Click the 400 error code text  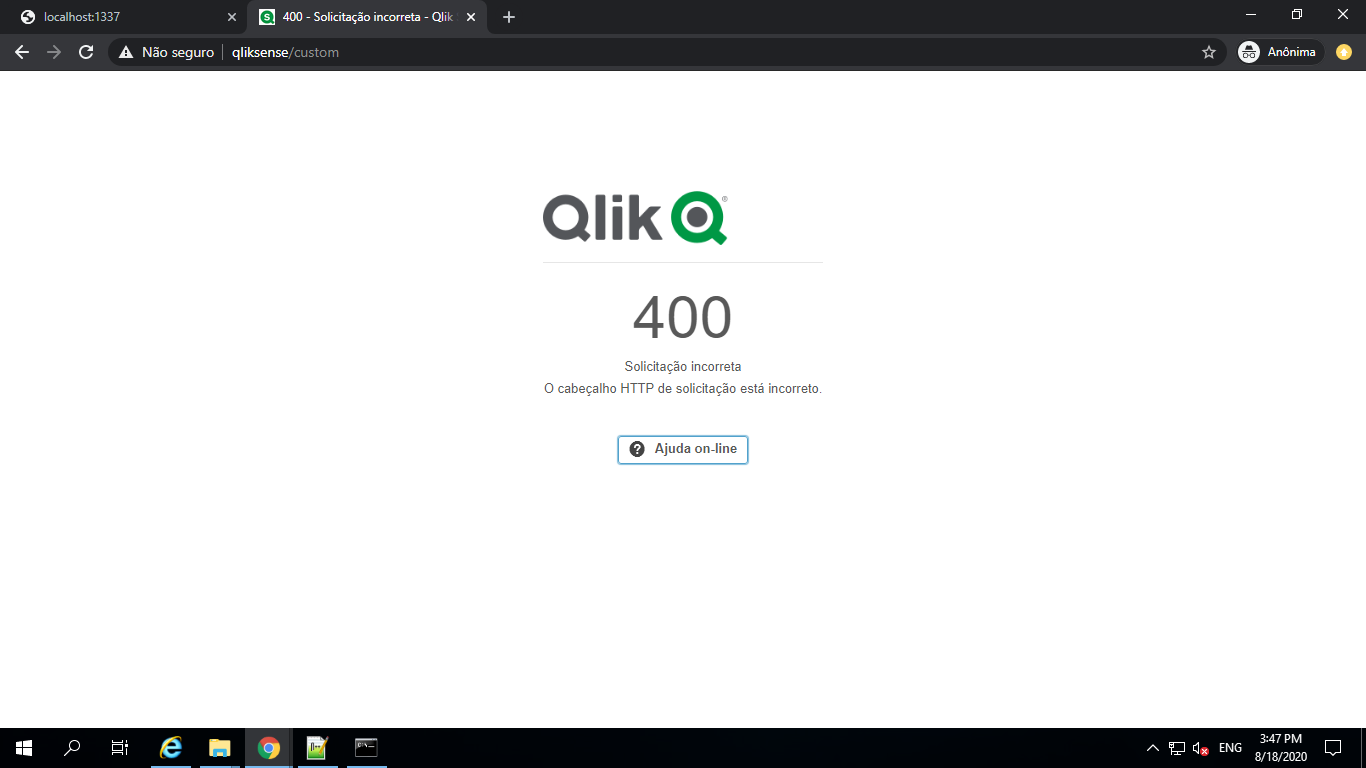tap(683, 318)
